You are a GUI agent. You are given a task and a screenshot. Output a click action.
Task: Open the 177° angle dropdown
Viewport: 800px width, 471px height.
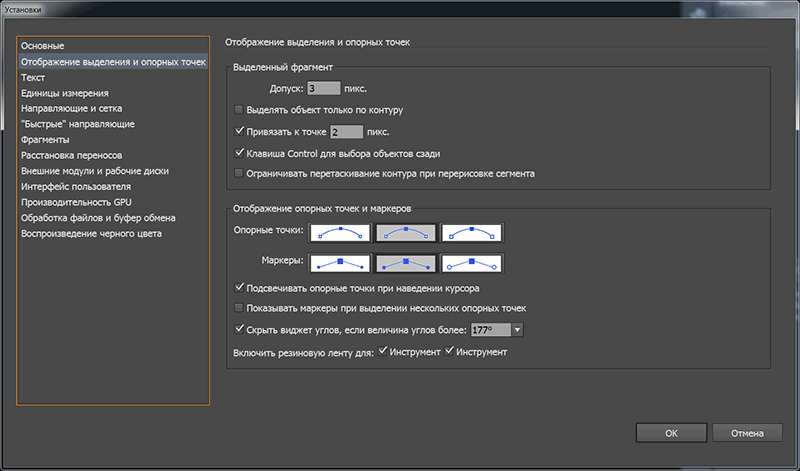[x=517, y=329]
